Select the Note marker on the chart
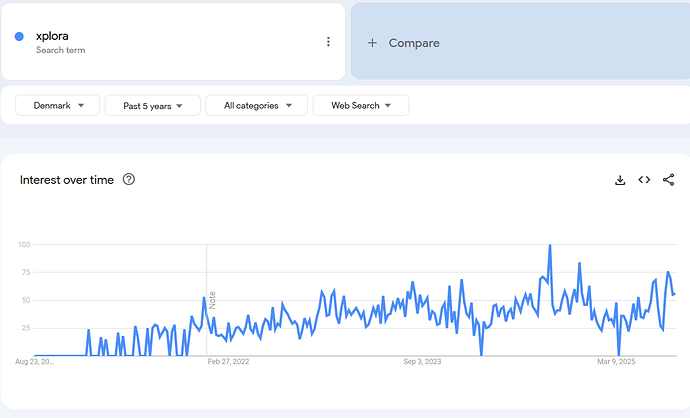 212,299
